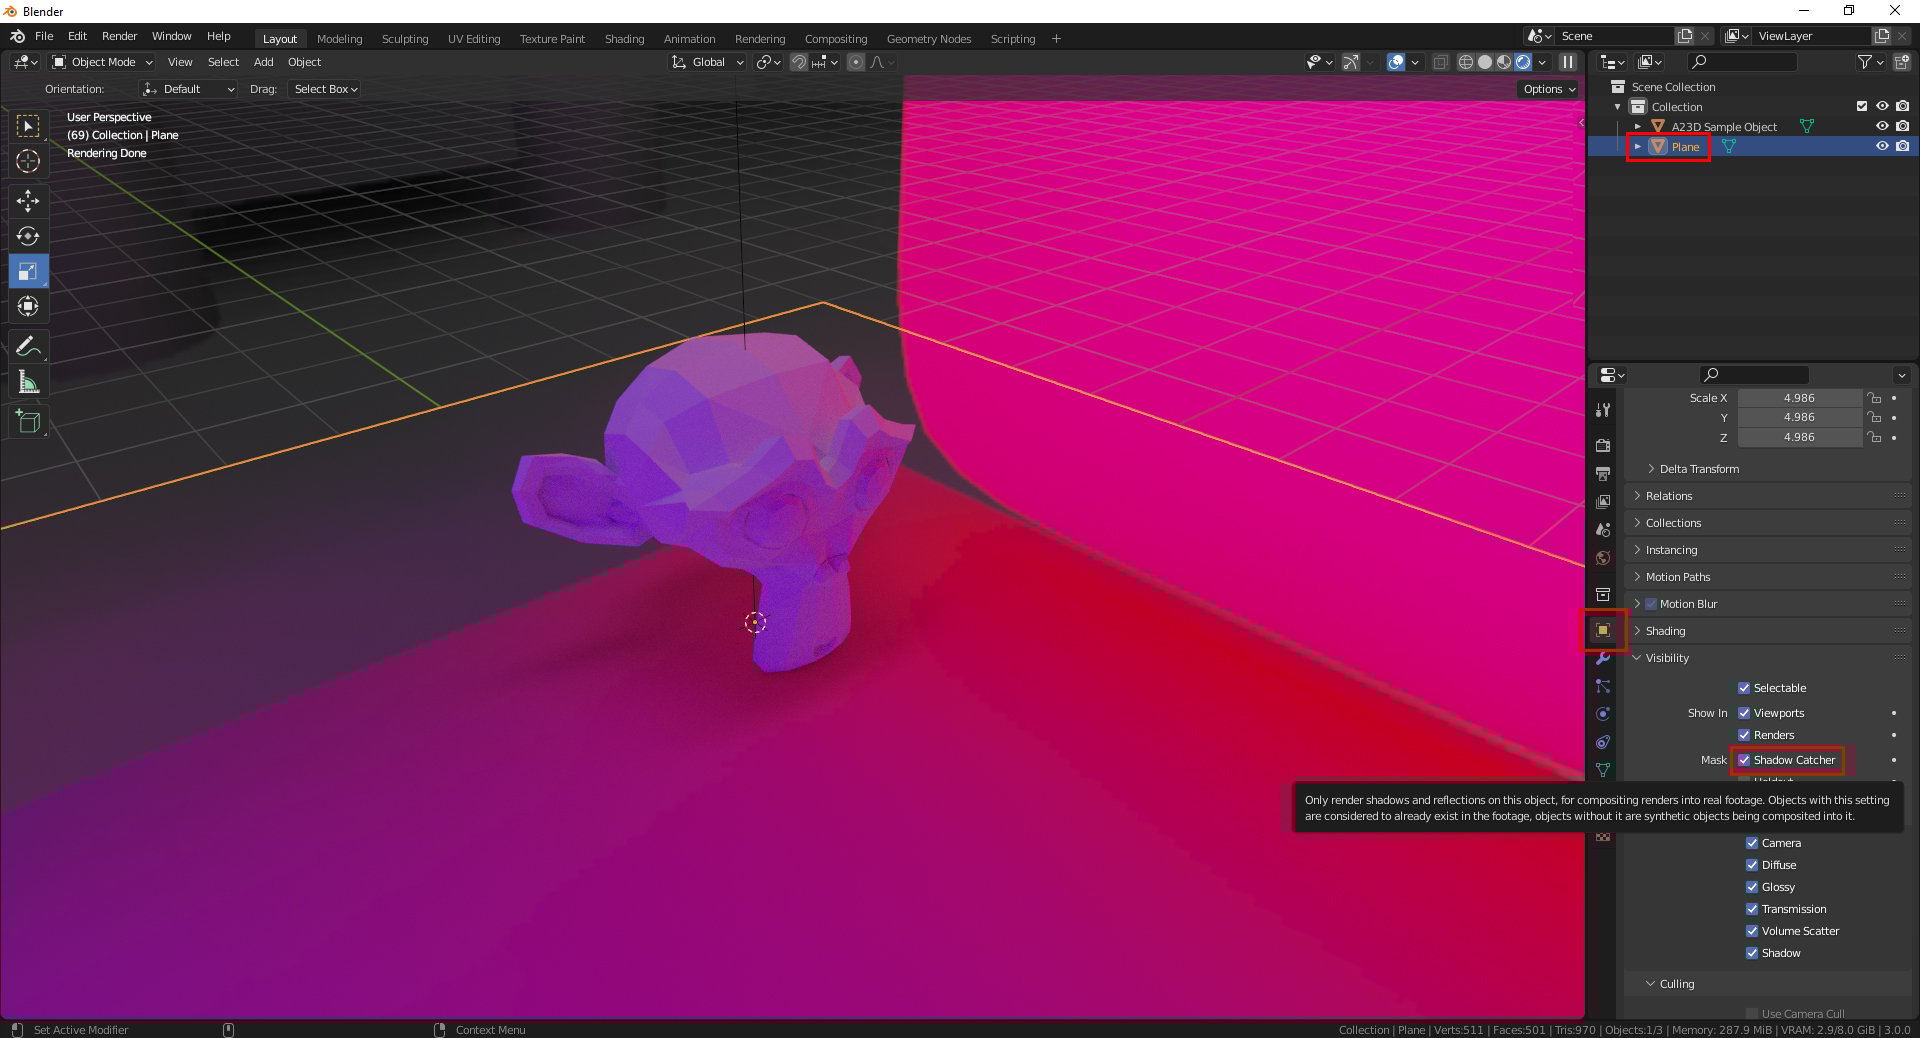The width and height of the screenshot is (1920, 1038).
Task: Select the Measure ruler tool
Action: tap(28, 382)
